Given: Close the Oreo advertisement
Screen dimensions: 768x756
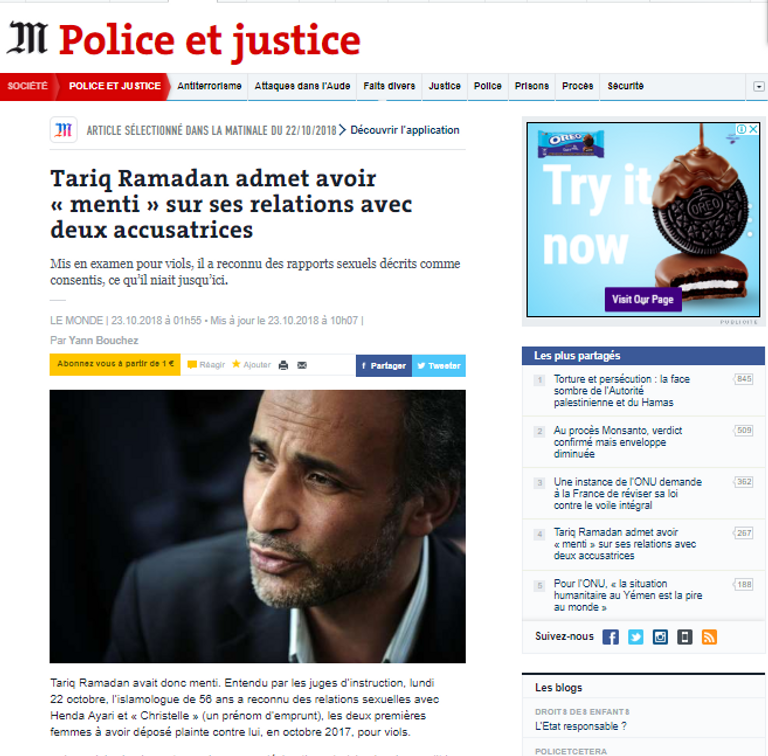Looking at the screenshot, I should pos(754,129).
